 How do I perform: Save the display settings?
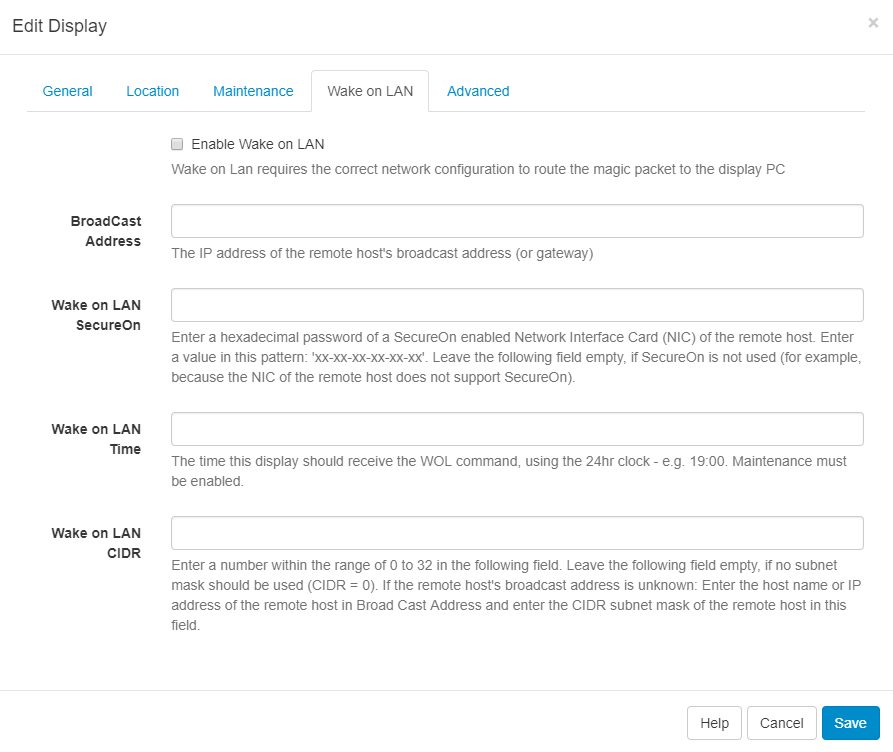(x=850, y=723)
